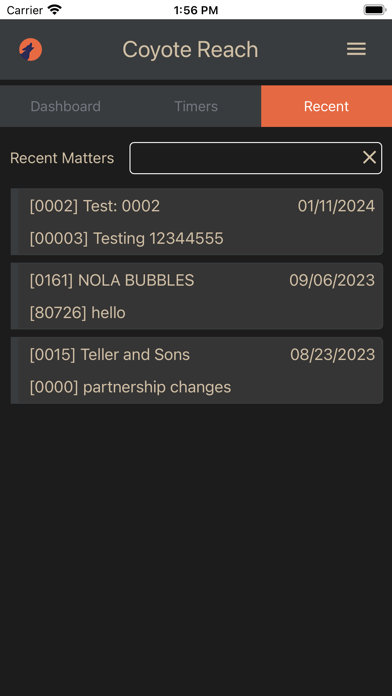The image size is (392, 696).
Task: Check the Wi-Fi status icon
Action: 55,10
